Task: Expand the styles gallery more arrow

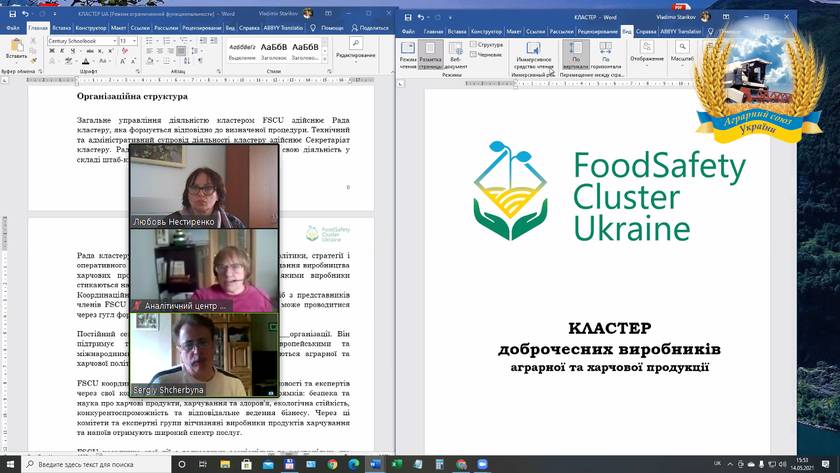Action: click(x=324, y=59)
